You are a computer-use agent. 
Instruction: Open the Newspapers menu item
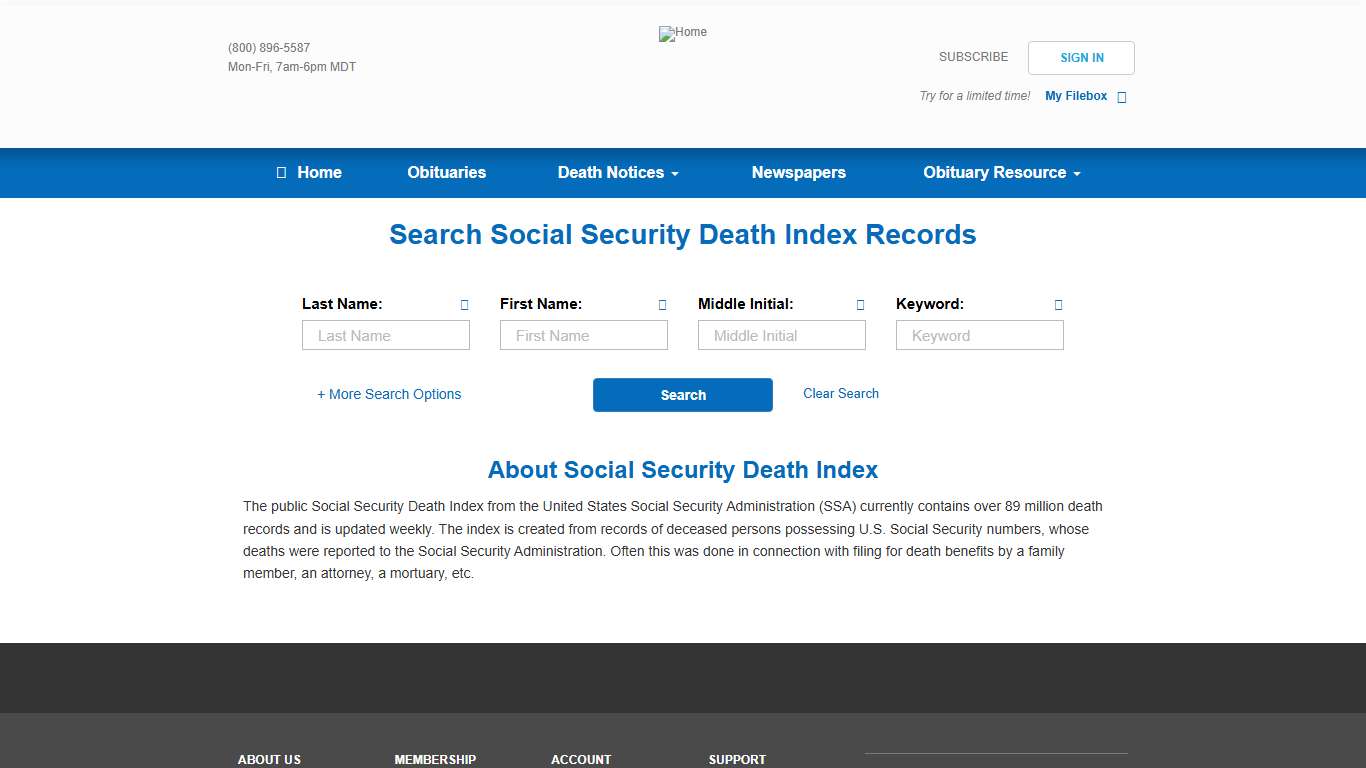798,172
